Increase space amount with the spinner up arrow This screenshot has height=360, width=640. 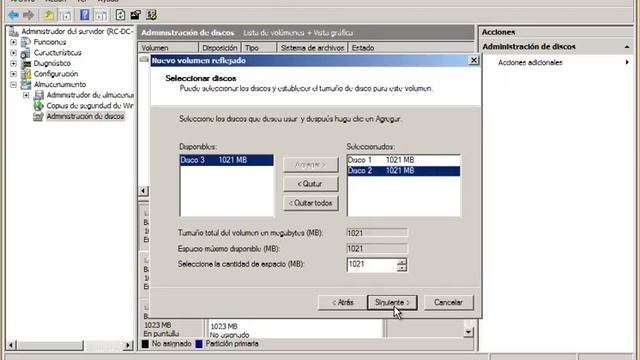(x=402, y=261)
